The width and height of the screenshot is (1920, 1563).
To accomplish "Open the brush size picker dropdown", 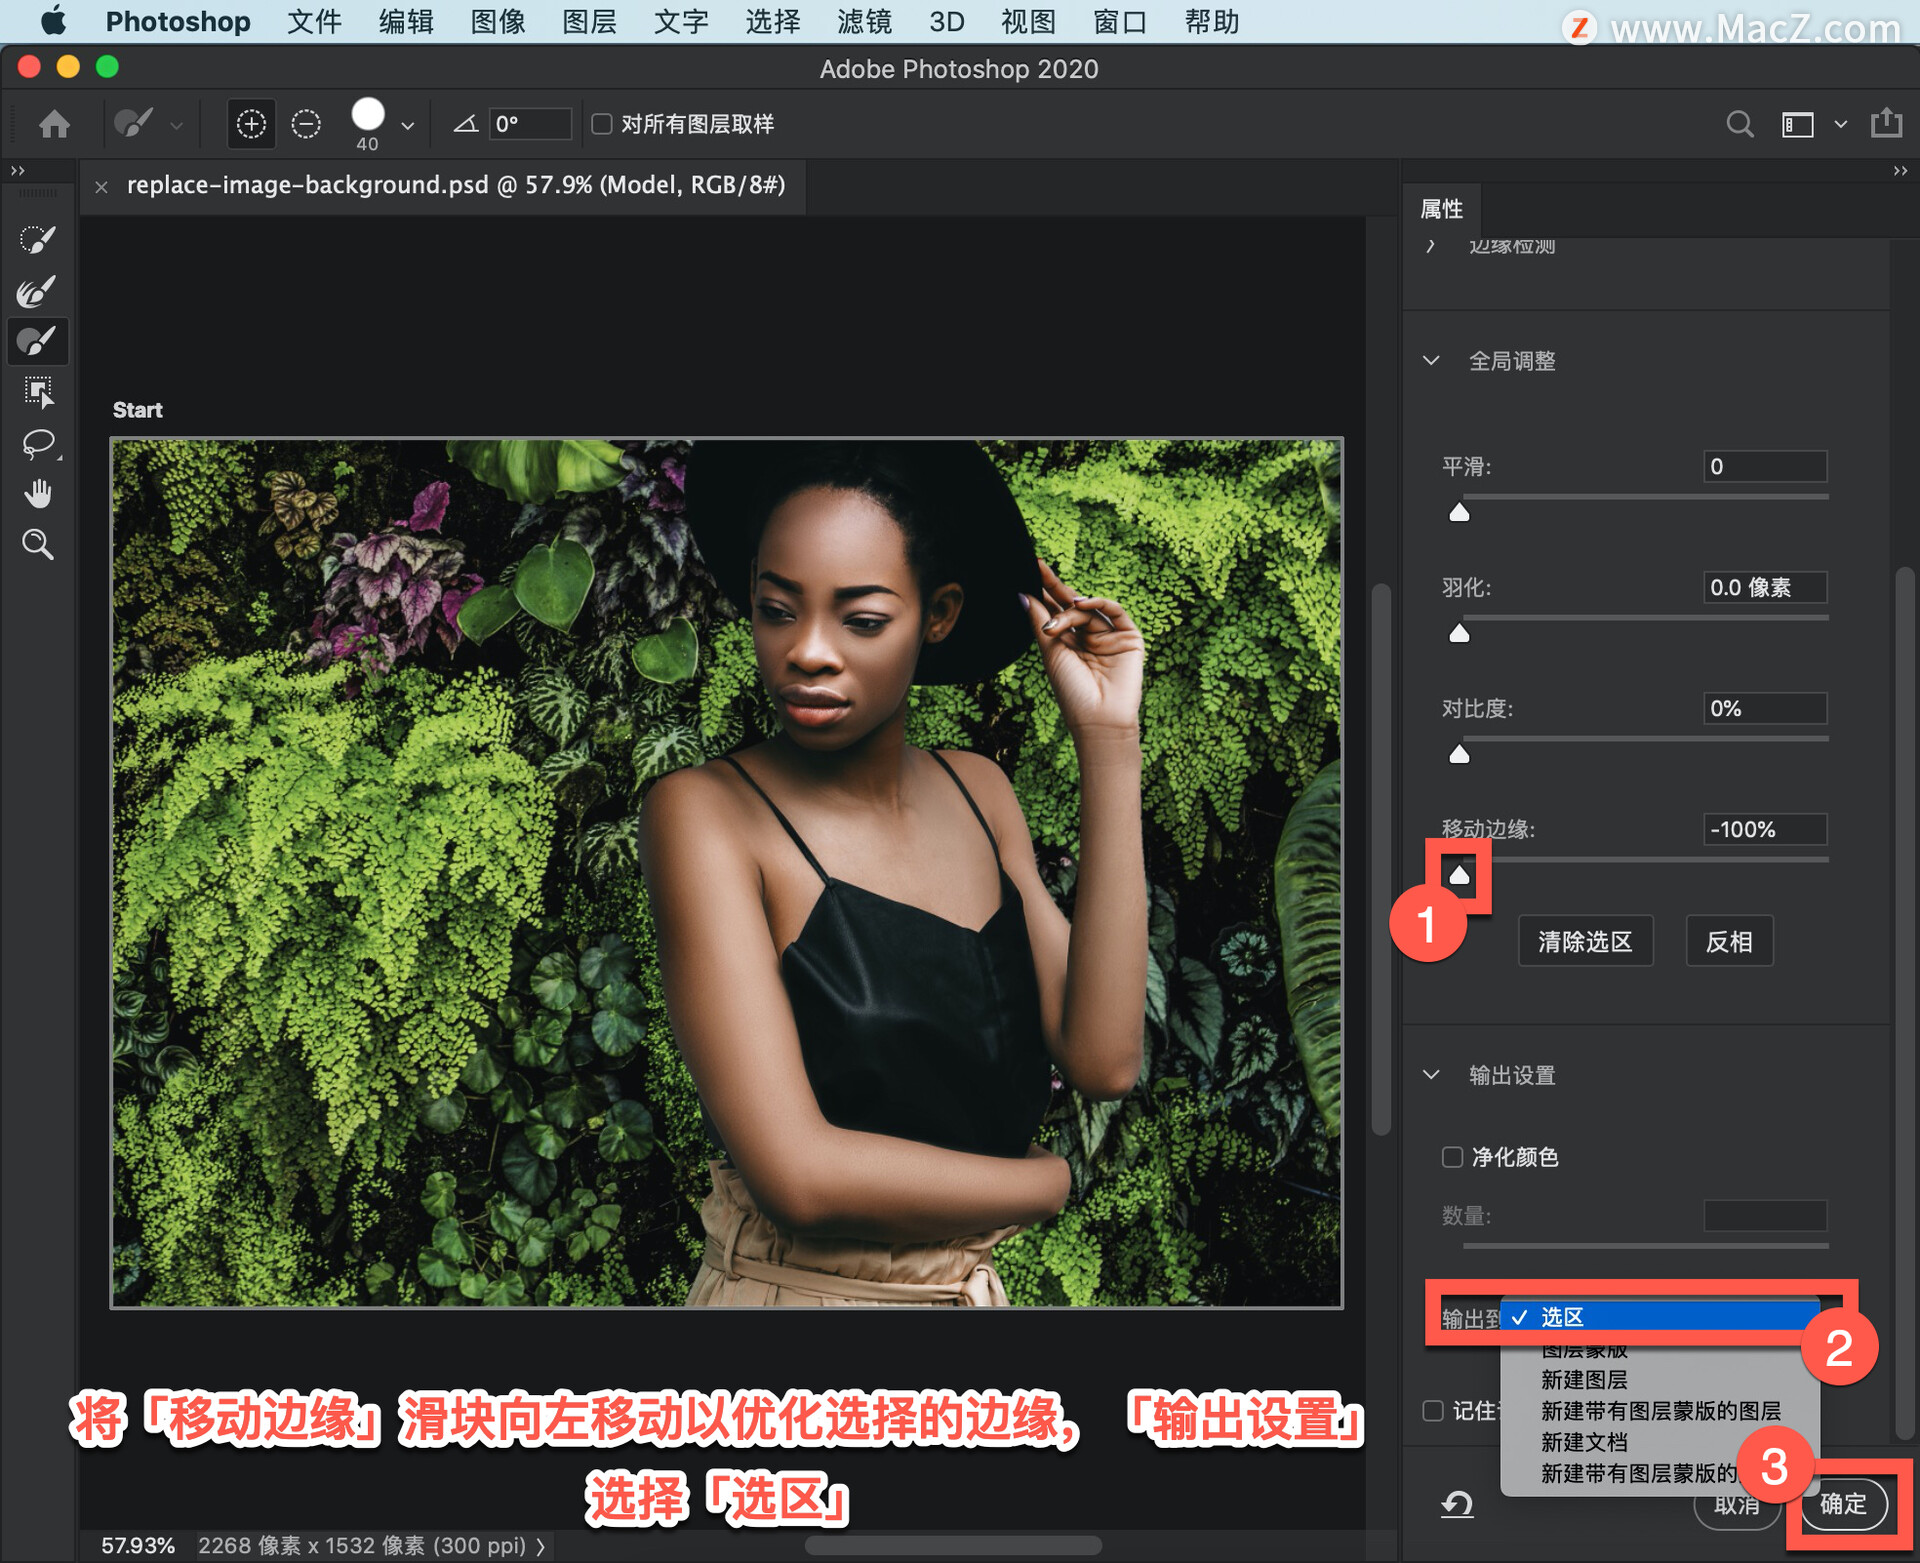I will pos(407,125).
